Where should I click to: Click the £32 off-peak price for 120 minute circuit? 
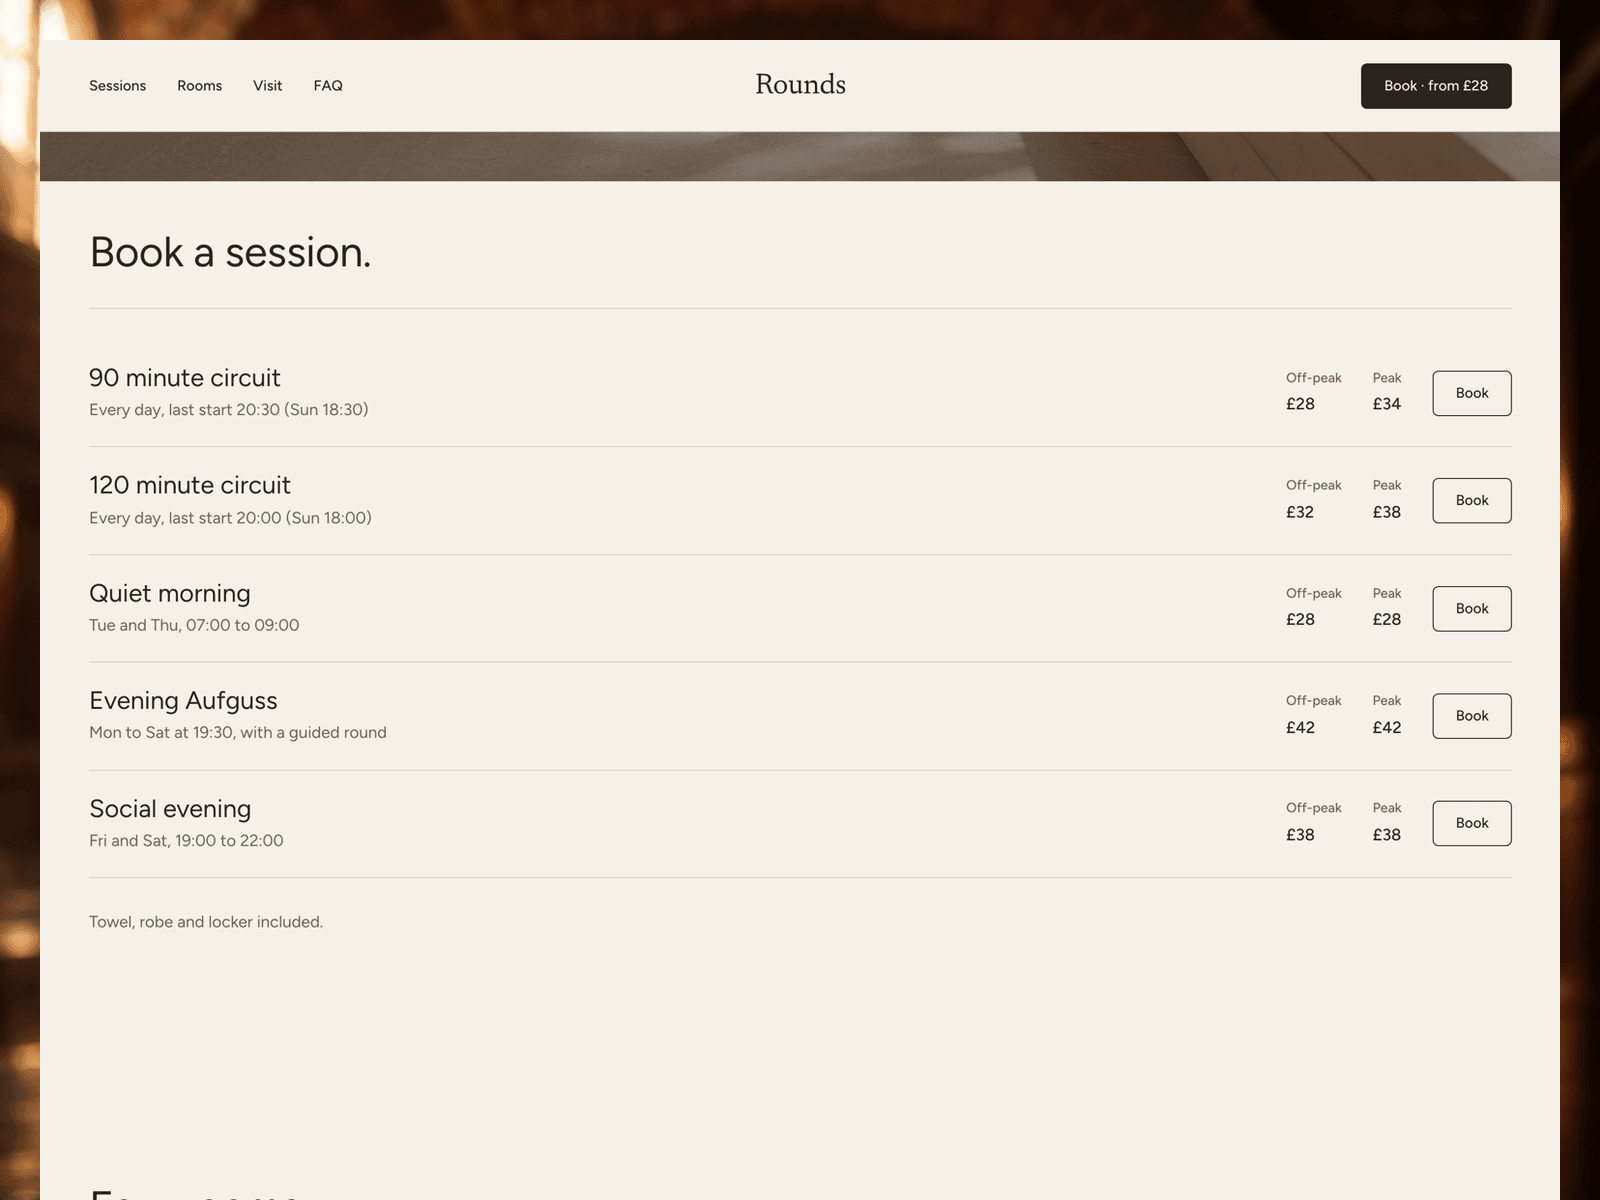1300,512
